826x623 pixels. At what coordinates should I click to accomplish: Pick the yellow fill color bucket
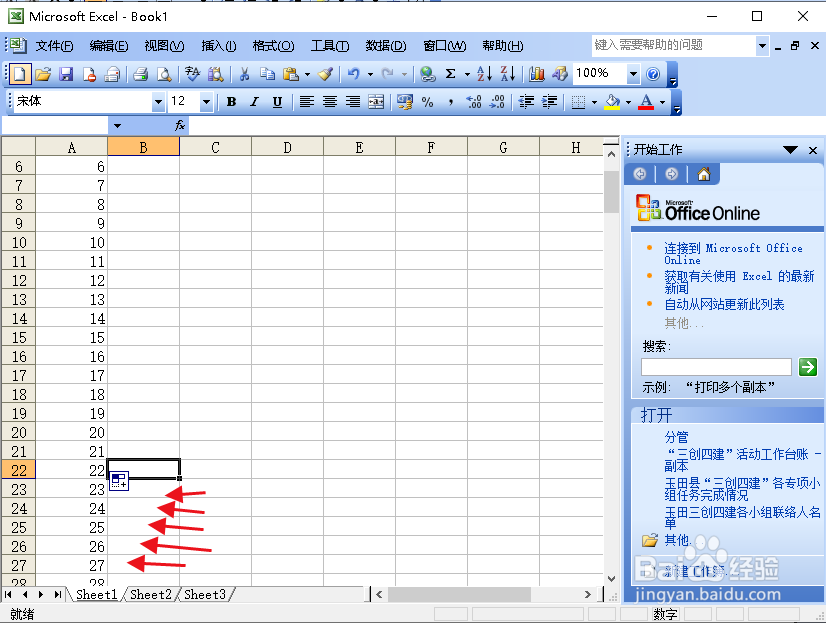612,102
